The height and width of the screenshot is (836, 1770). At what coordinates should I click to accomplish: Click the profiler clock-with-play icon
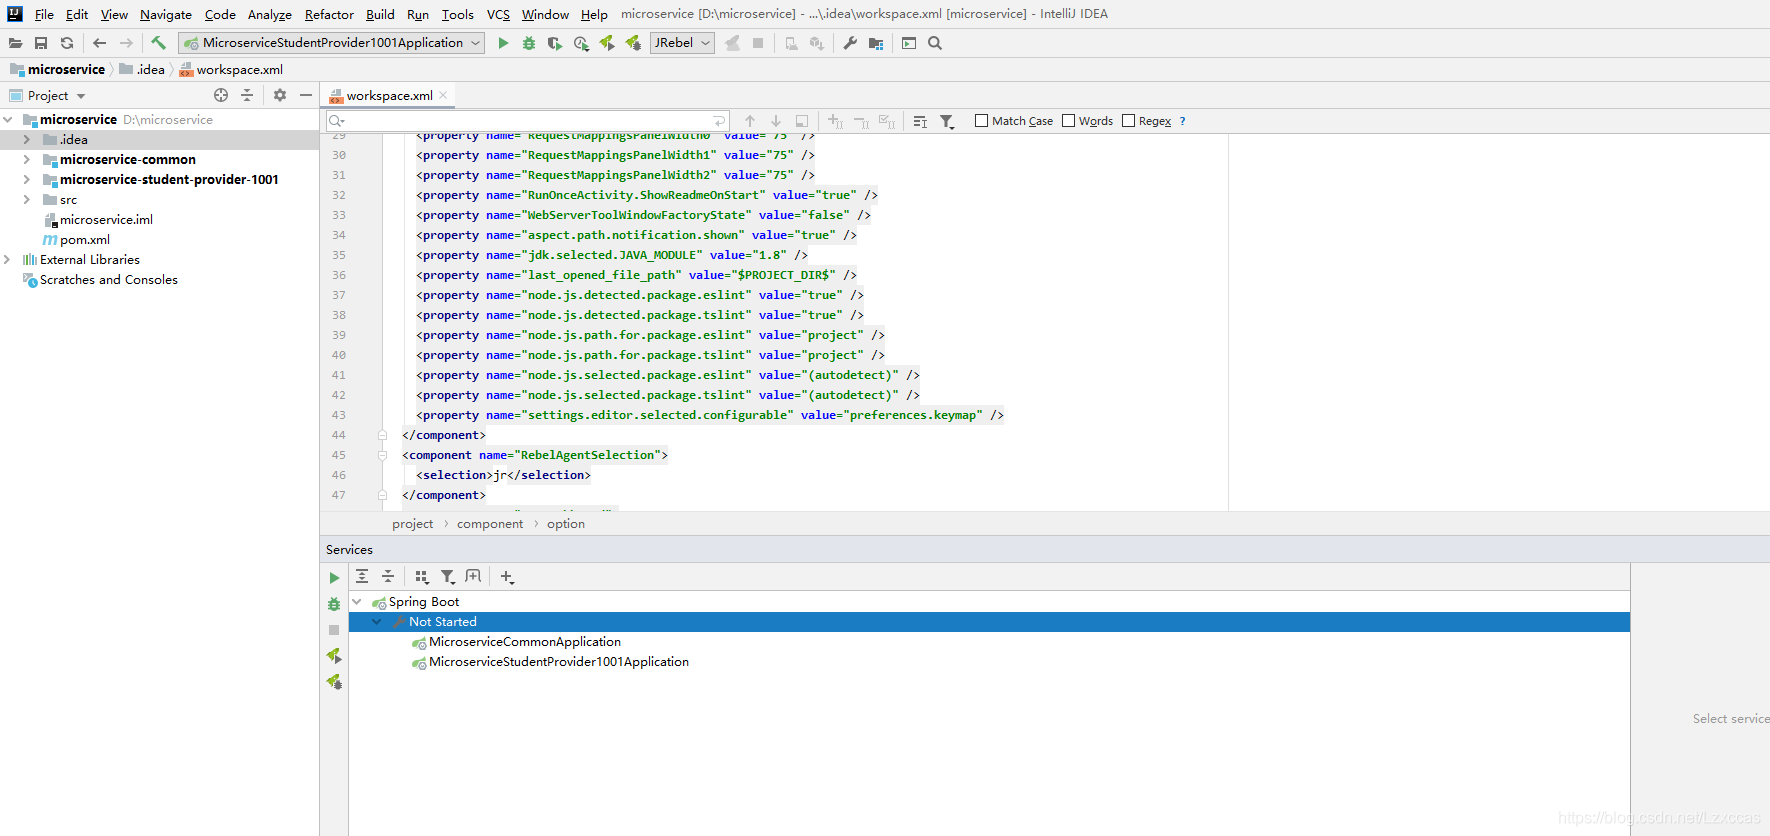click(581, 43)
